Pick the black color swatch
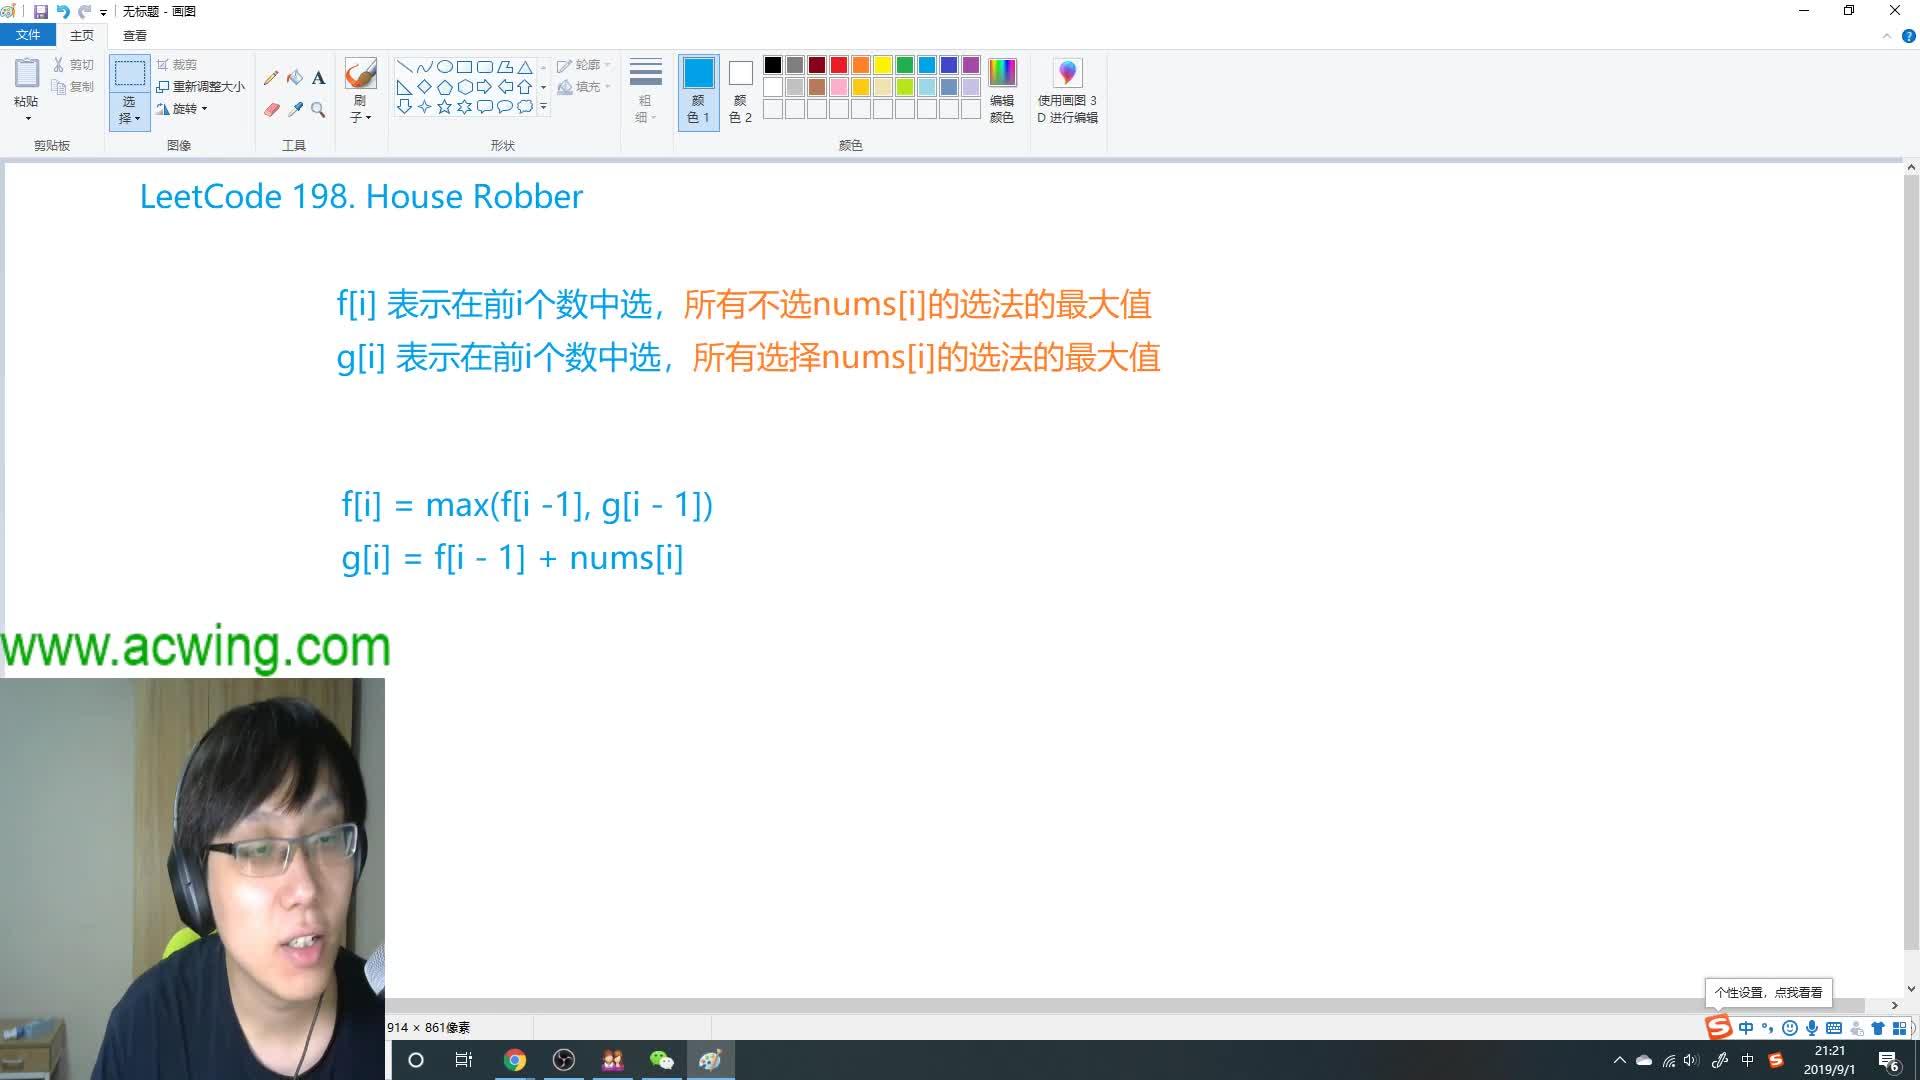 [773, 65]
